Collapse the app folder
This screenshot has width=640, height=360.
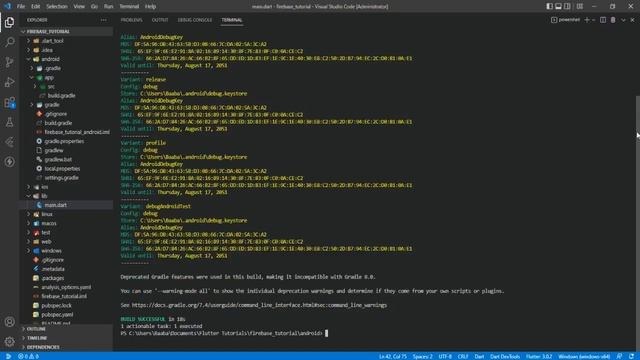tap(66, 77)
